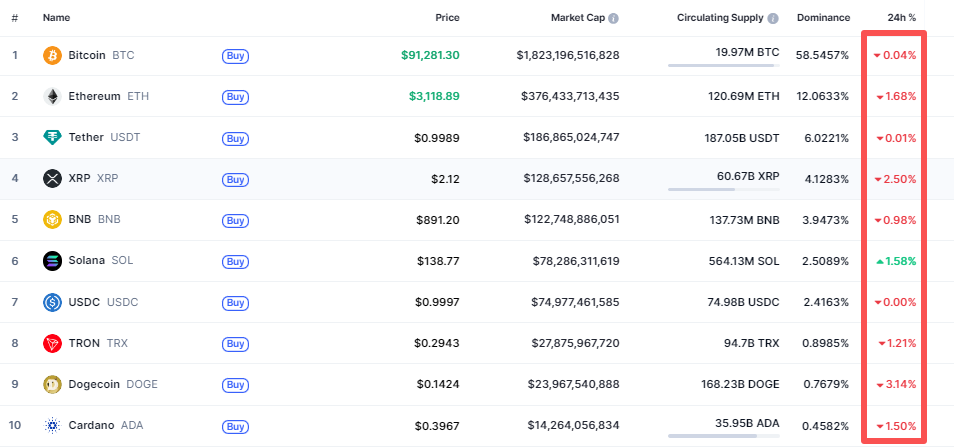This screenshot has height=448, width=954.
Task: Click the Tether logo icon
Action: coord(52,137)
